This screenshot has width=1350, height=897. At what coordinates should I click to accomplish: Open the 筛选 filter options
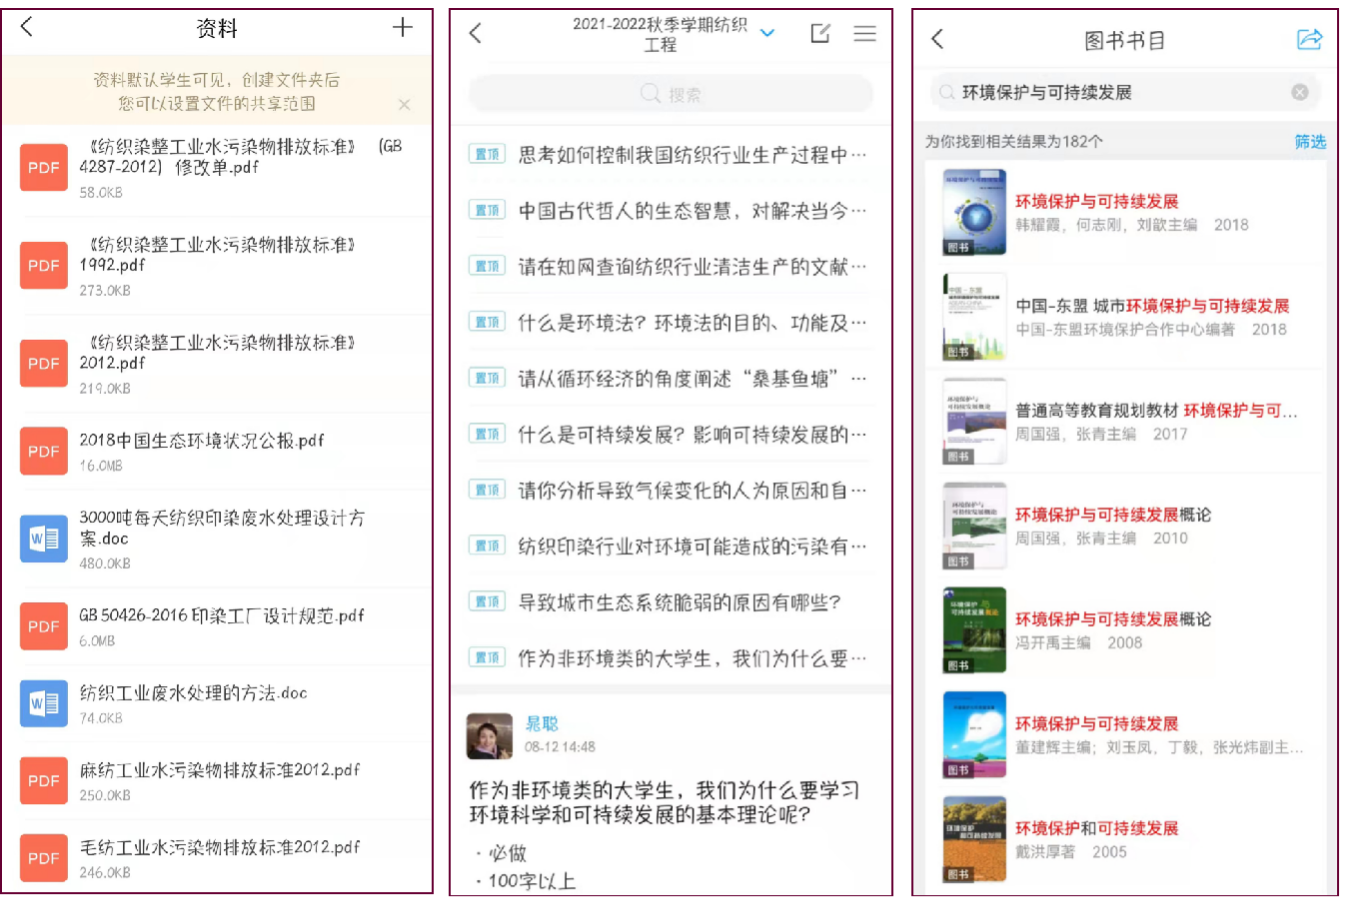(1310, 141)
